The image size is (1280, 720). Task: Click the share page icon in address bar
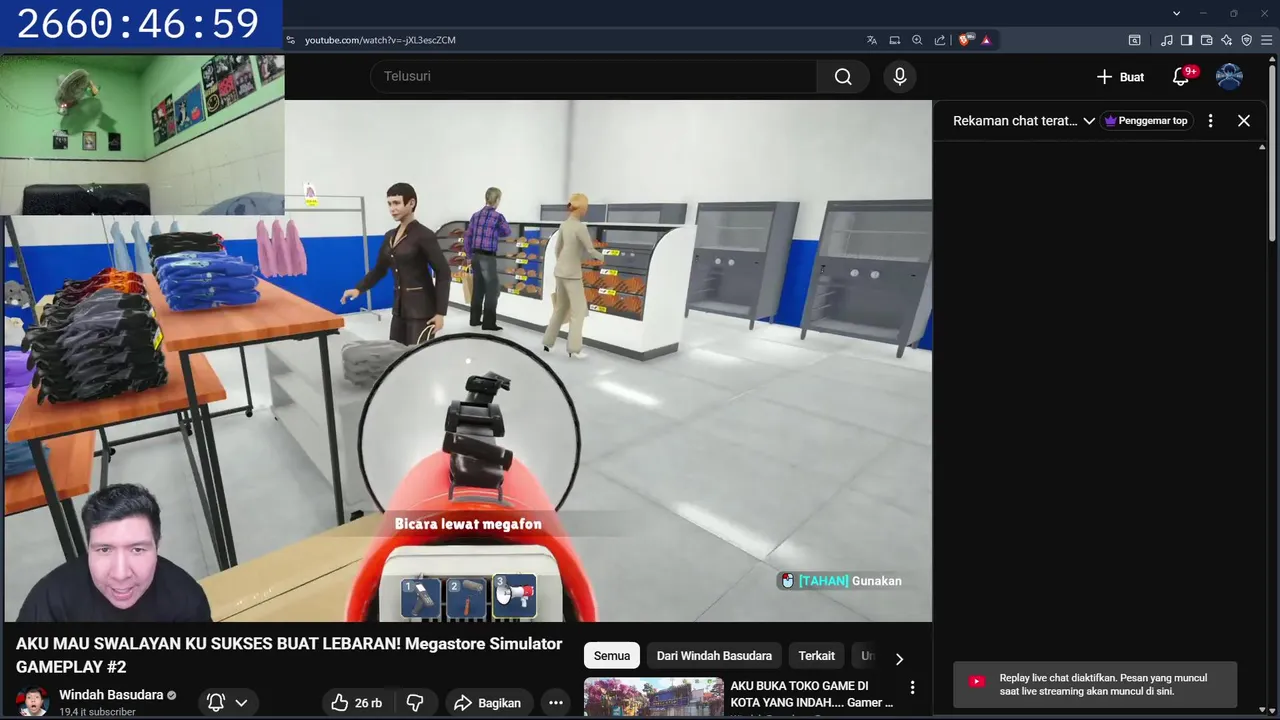pos(940,40)
